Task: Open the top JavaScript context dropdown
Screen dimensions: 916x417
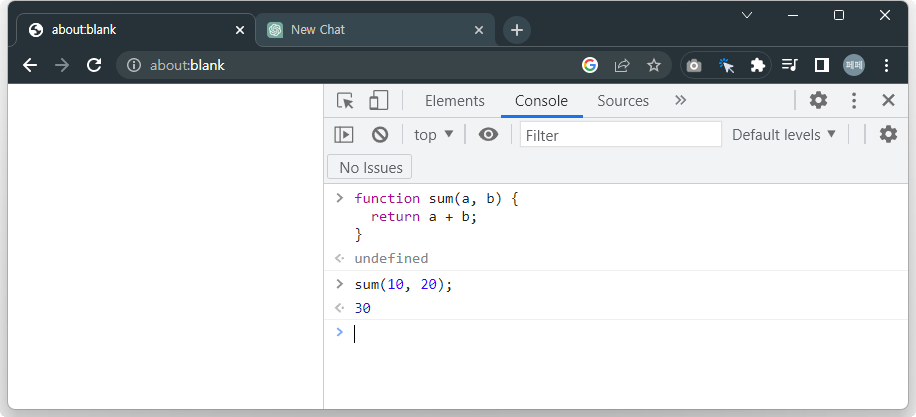Action: tap(433, 135)
